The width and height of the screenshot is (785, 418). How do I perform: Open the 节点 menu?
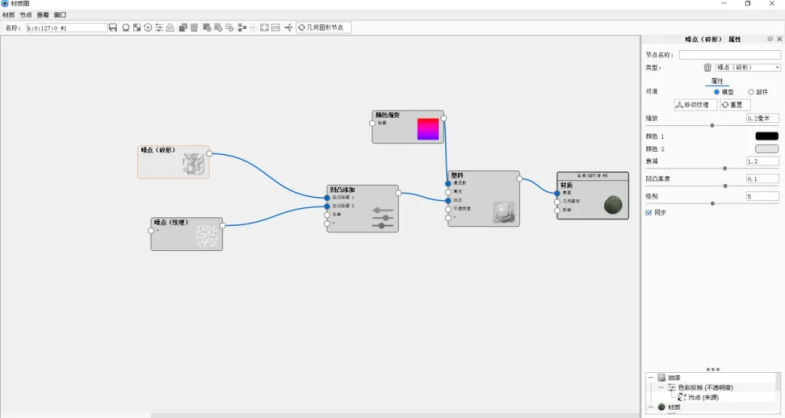point(25,16)
